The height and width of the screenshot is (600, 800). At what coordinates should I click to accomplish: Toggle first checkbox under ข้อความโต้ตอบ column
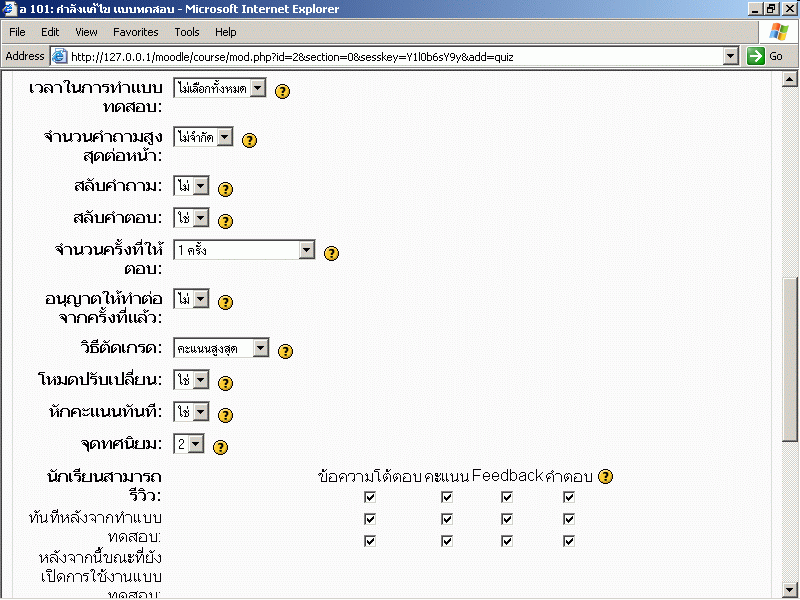point(370,497)
